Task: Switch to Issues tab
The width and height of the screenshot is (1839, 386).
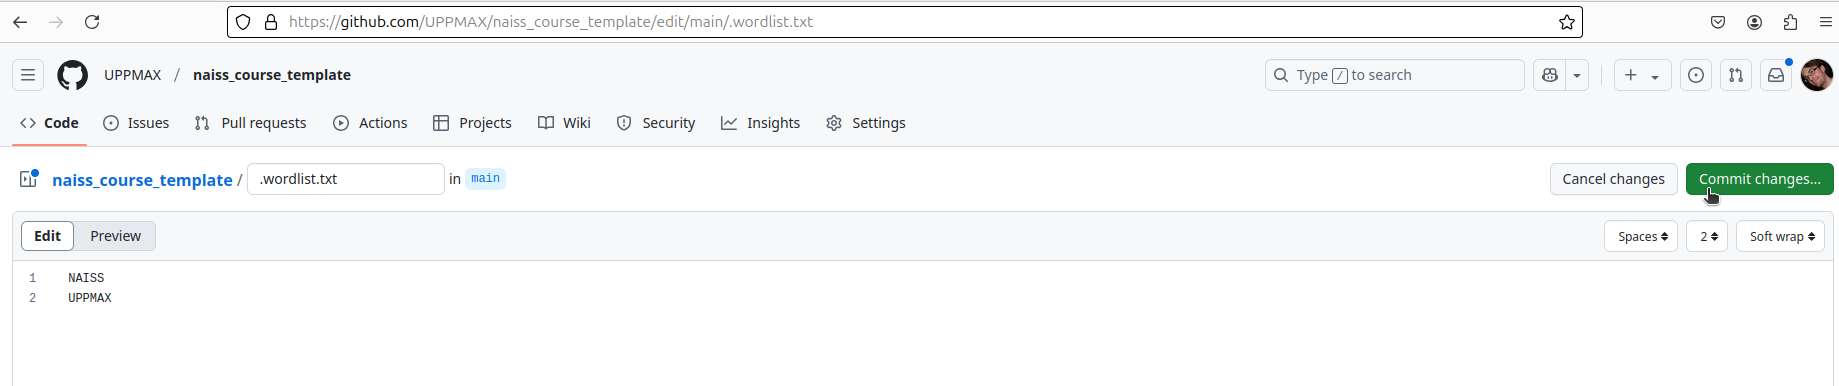Action: (137, 123)
